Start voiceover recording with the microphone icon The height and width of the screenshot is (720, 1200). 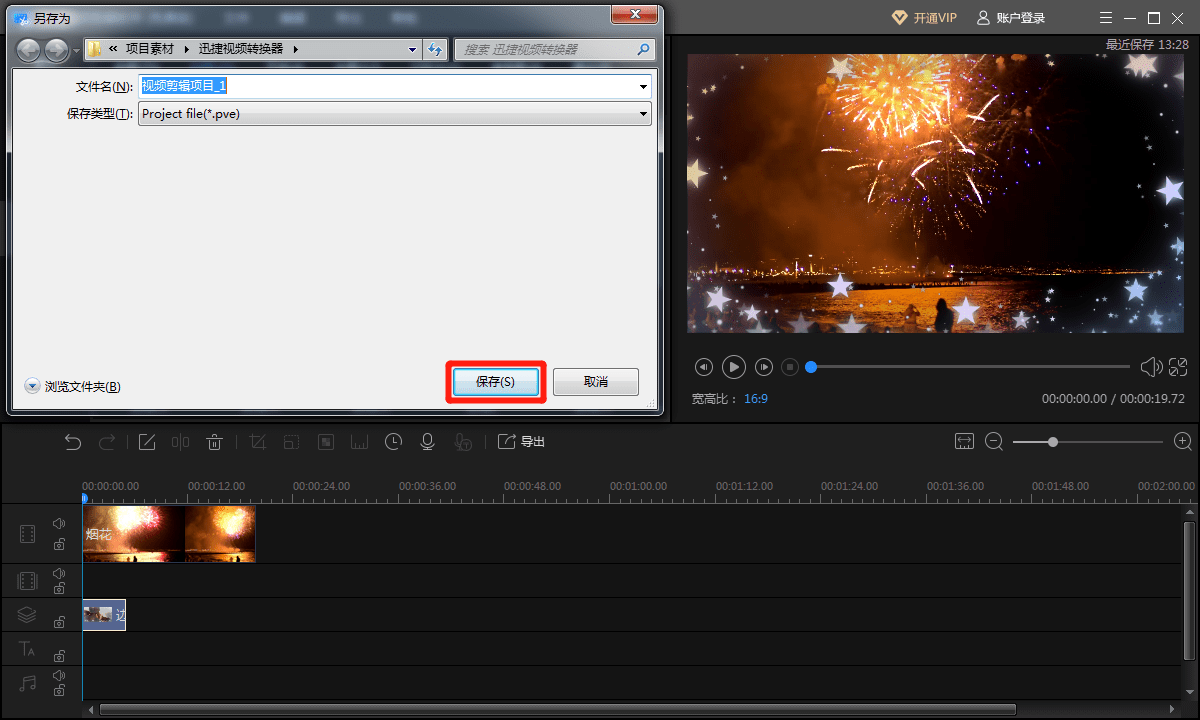(427, 442)
